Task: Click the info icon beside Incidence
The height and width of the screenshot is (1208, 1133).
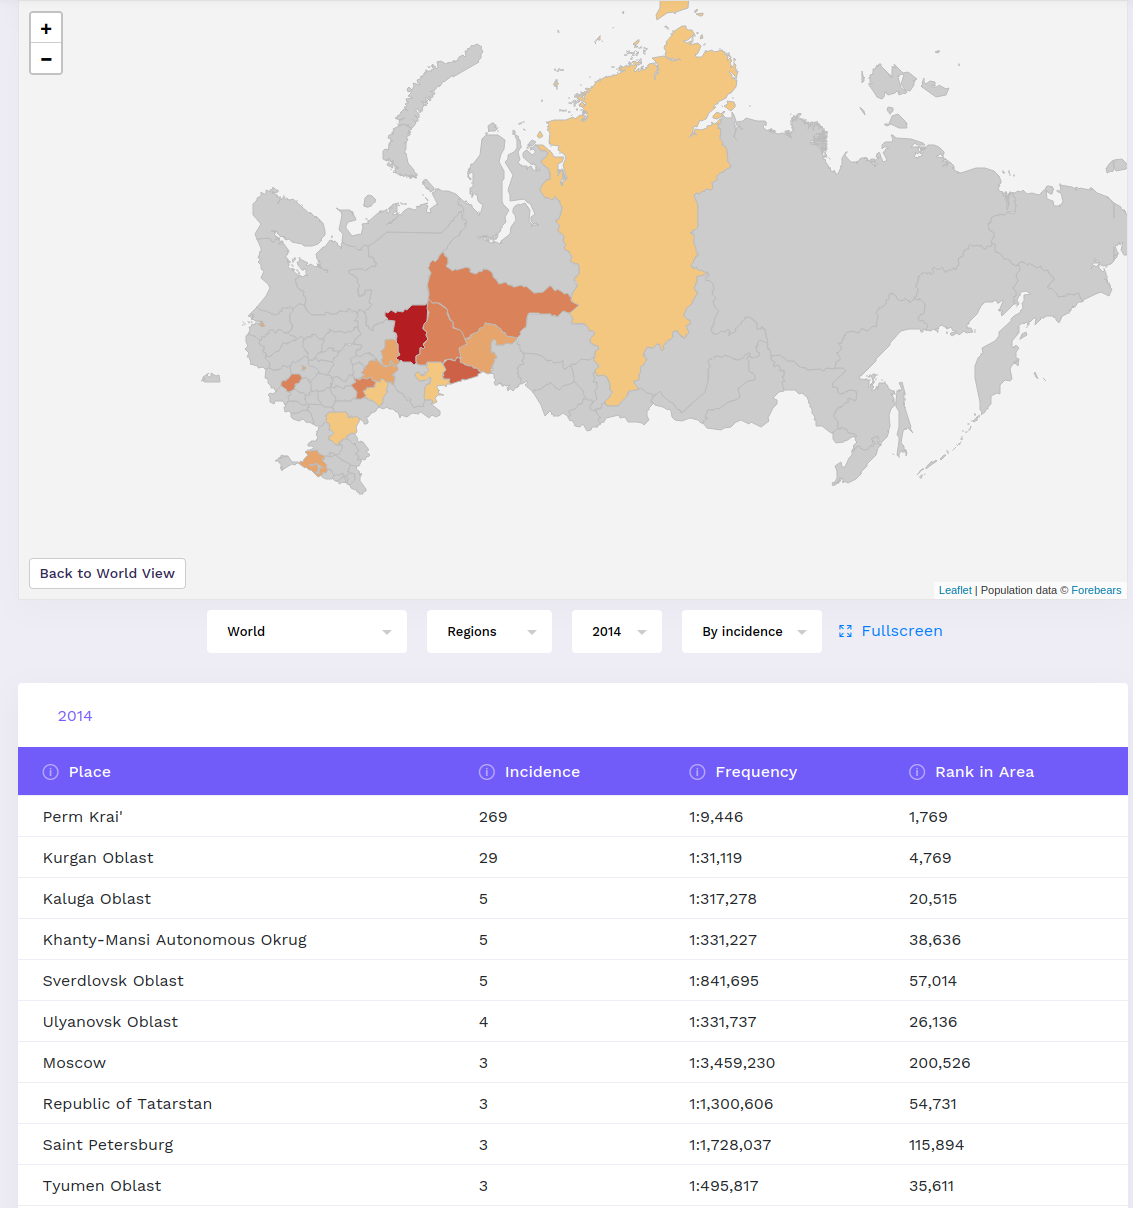Action: tap(487, 772)
